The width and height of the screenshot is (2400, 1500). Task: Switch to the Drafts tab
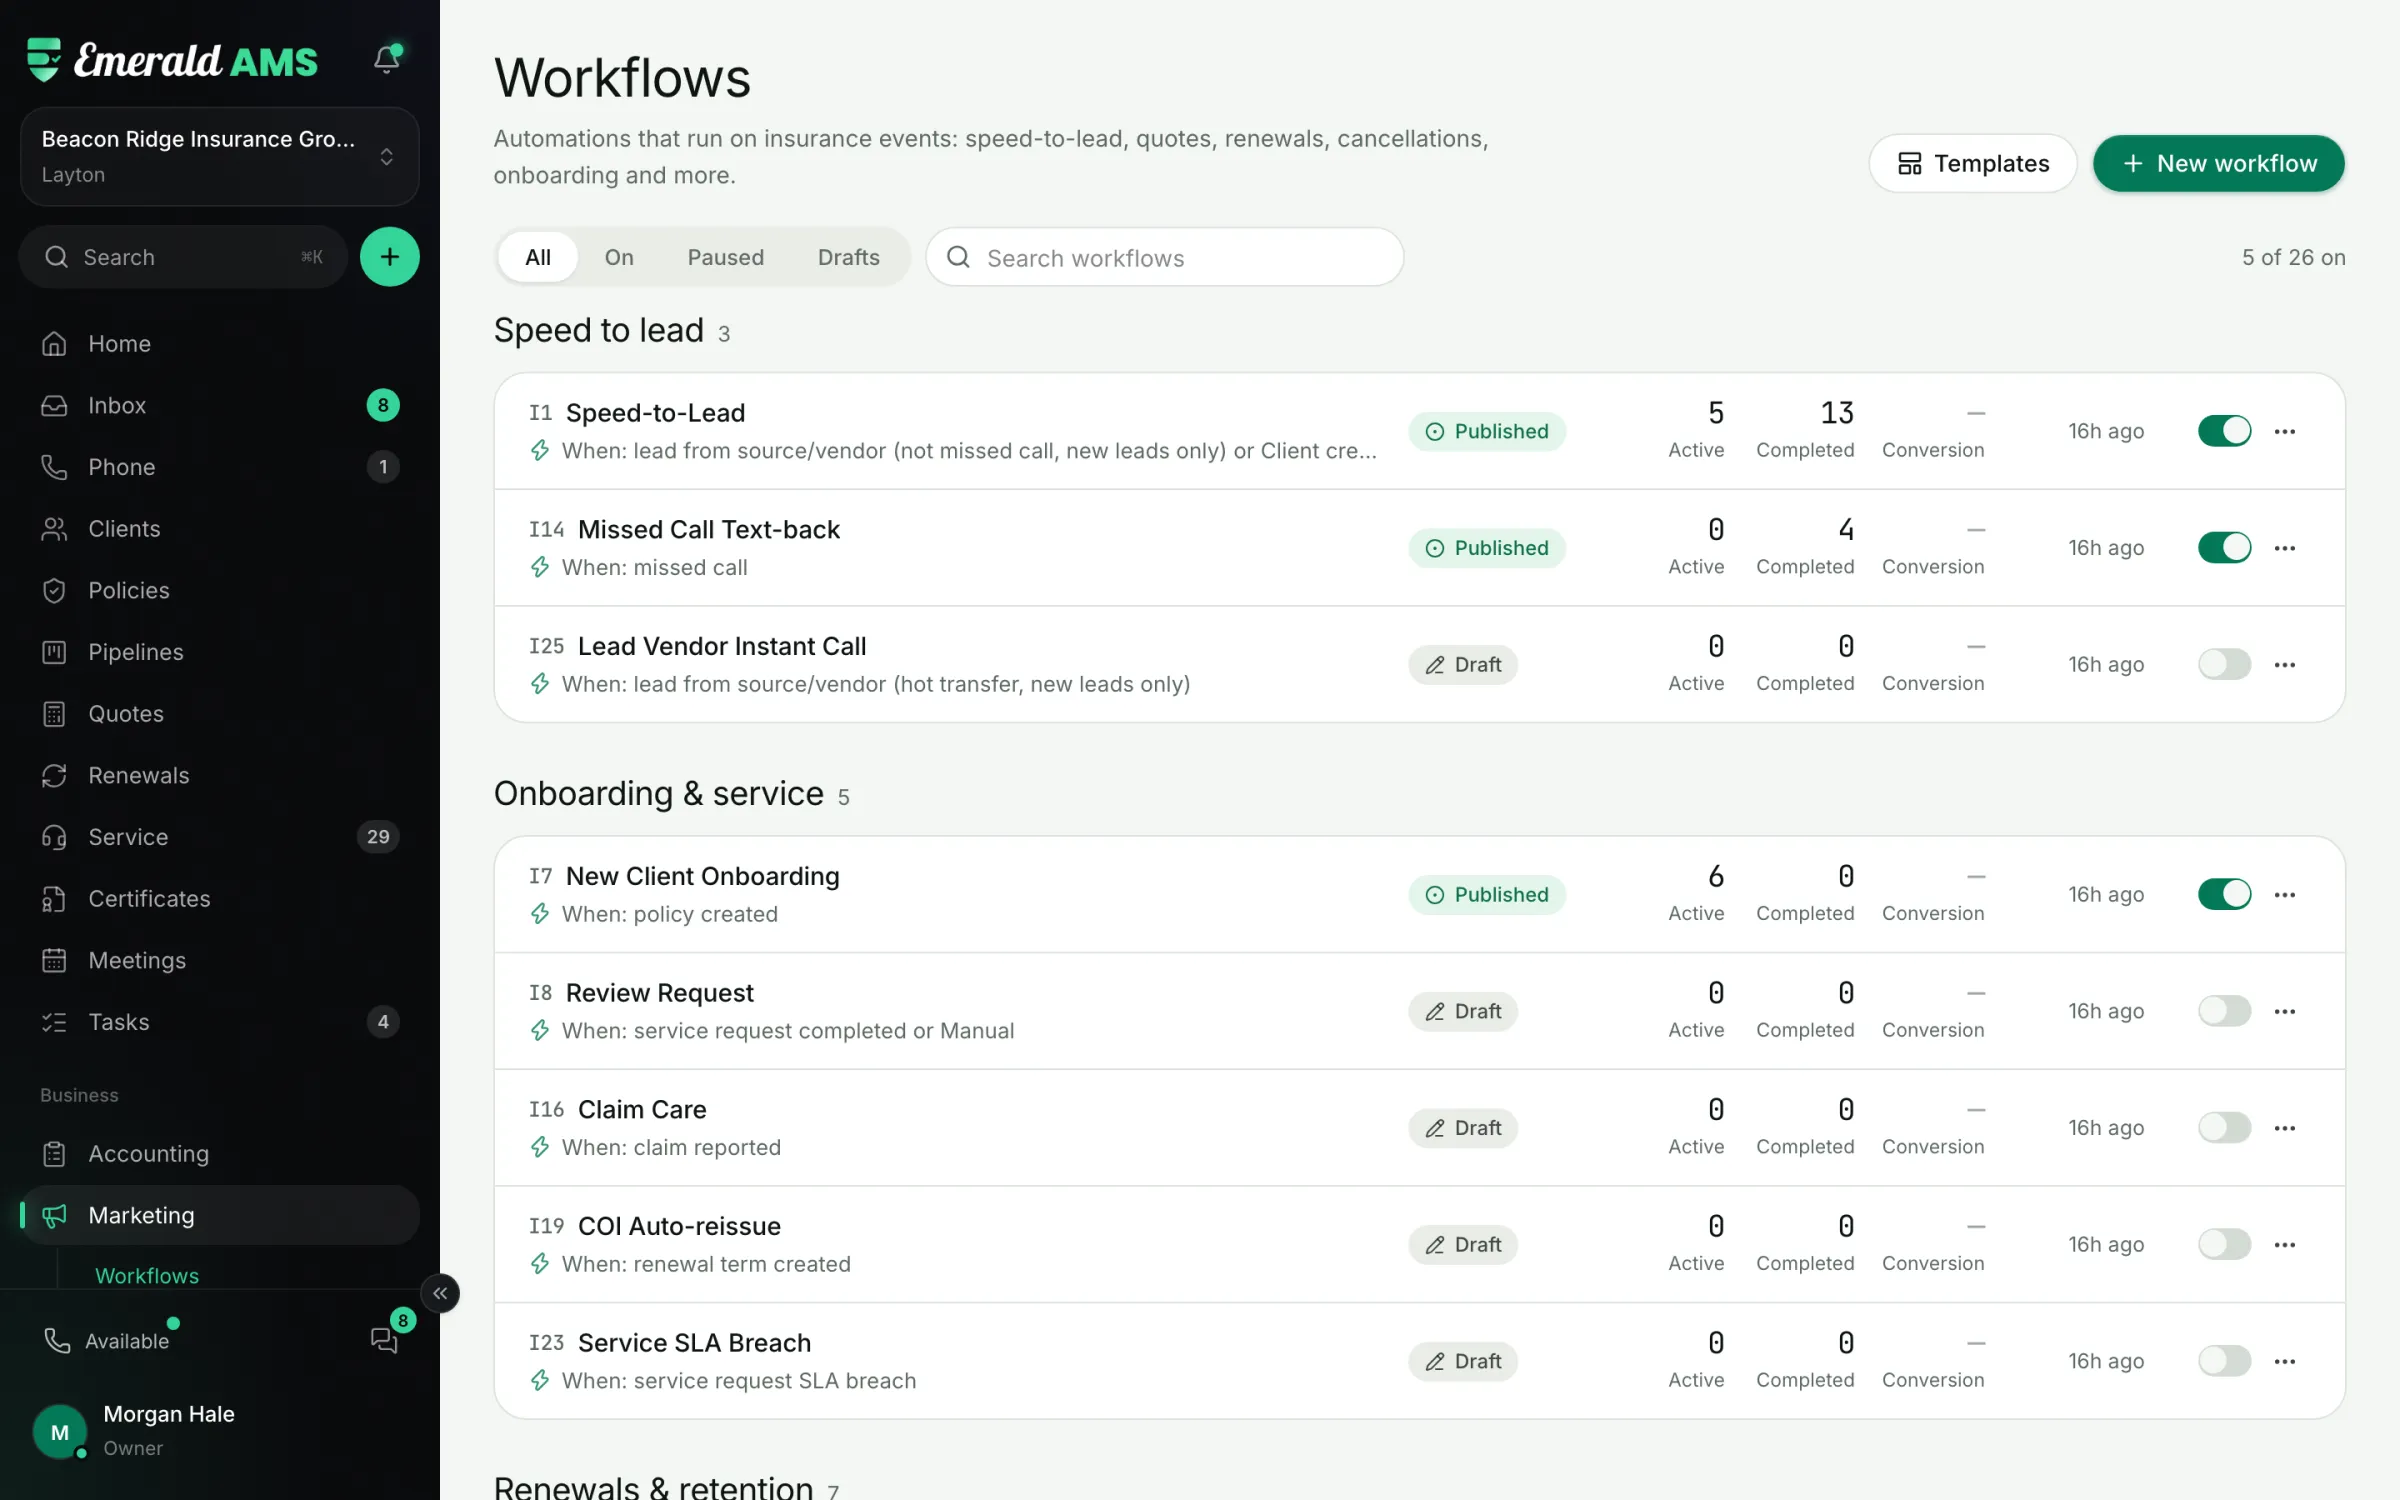coord(848,257)
